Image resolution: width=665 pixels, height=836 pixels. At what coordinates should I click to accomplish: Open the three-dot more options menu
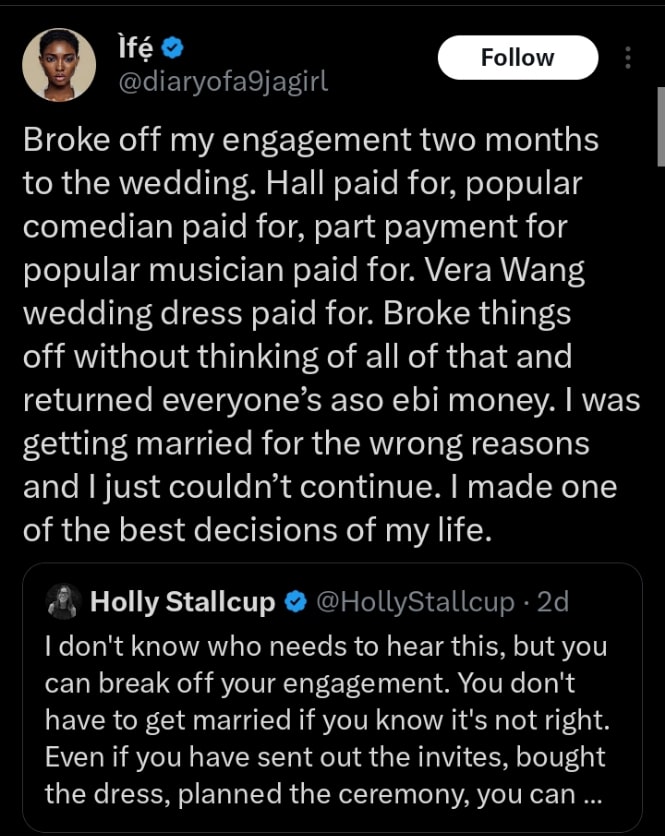(628, 57)
